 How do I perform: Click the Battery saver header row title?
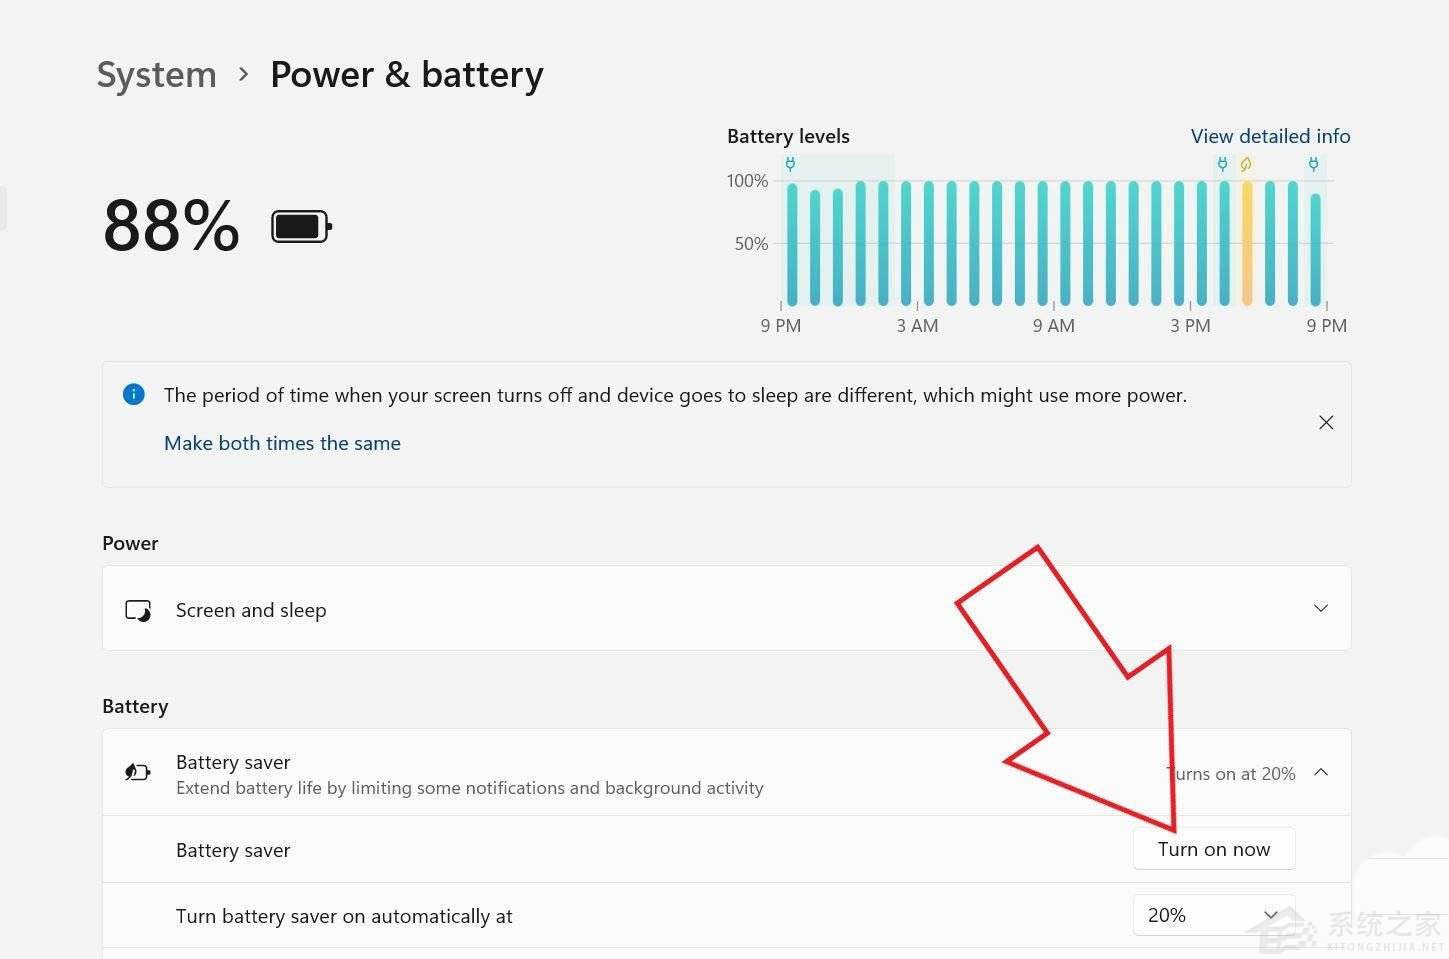click(233, 762)
